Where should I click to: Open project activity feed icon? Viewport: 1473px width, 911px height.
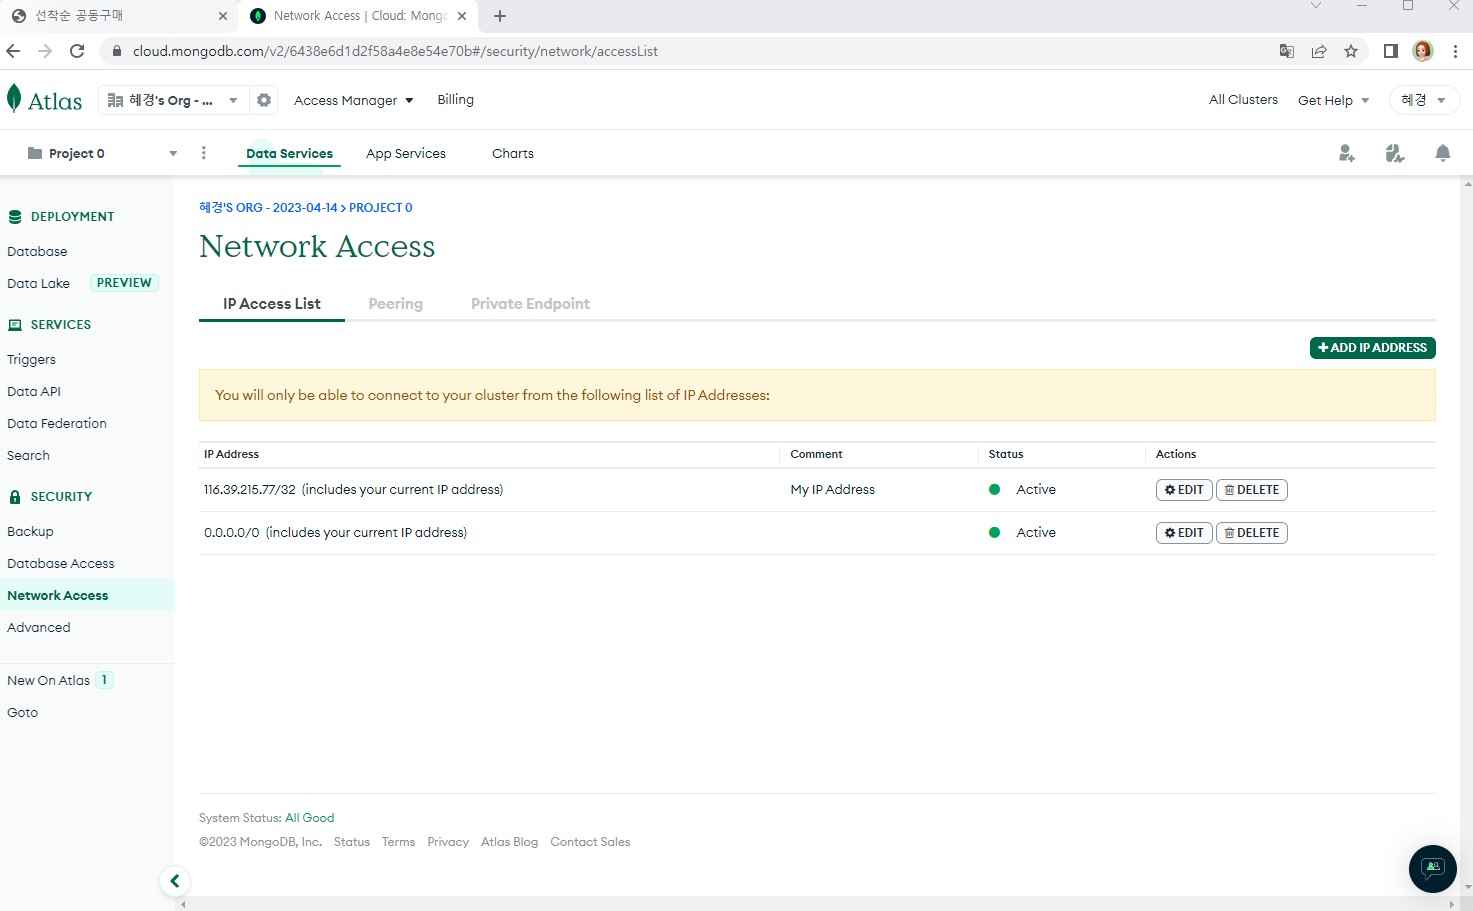pyautogui.click(x=1395, y=153)
